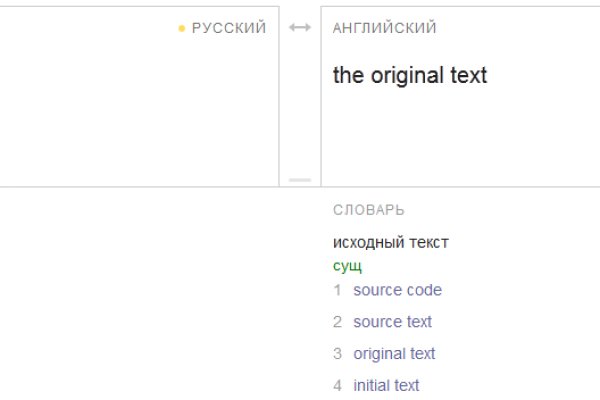Click the word 'the' in the translation output
Screen dimensions: 600x400
tap(348, 76)
